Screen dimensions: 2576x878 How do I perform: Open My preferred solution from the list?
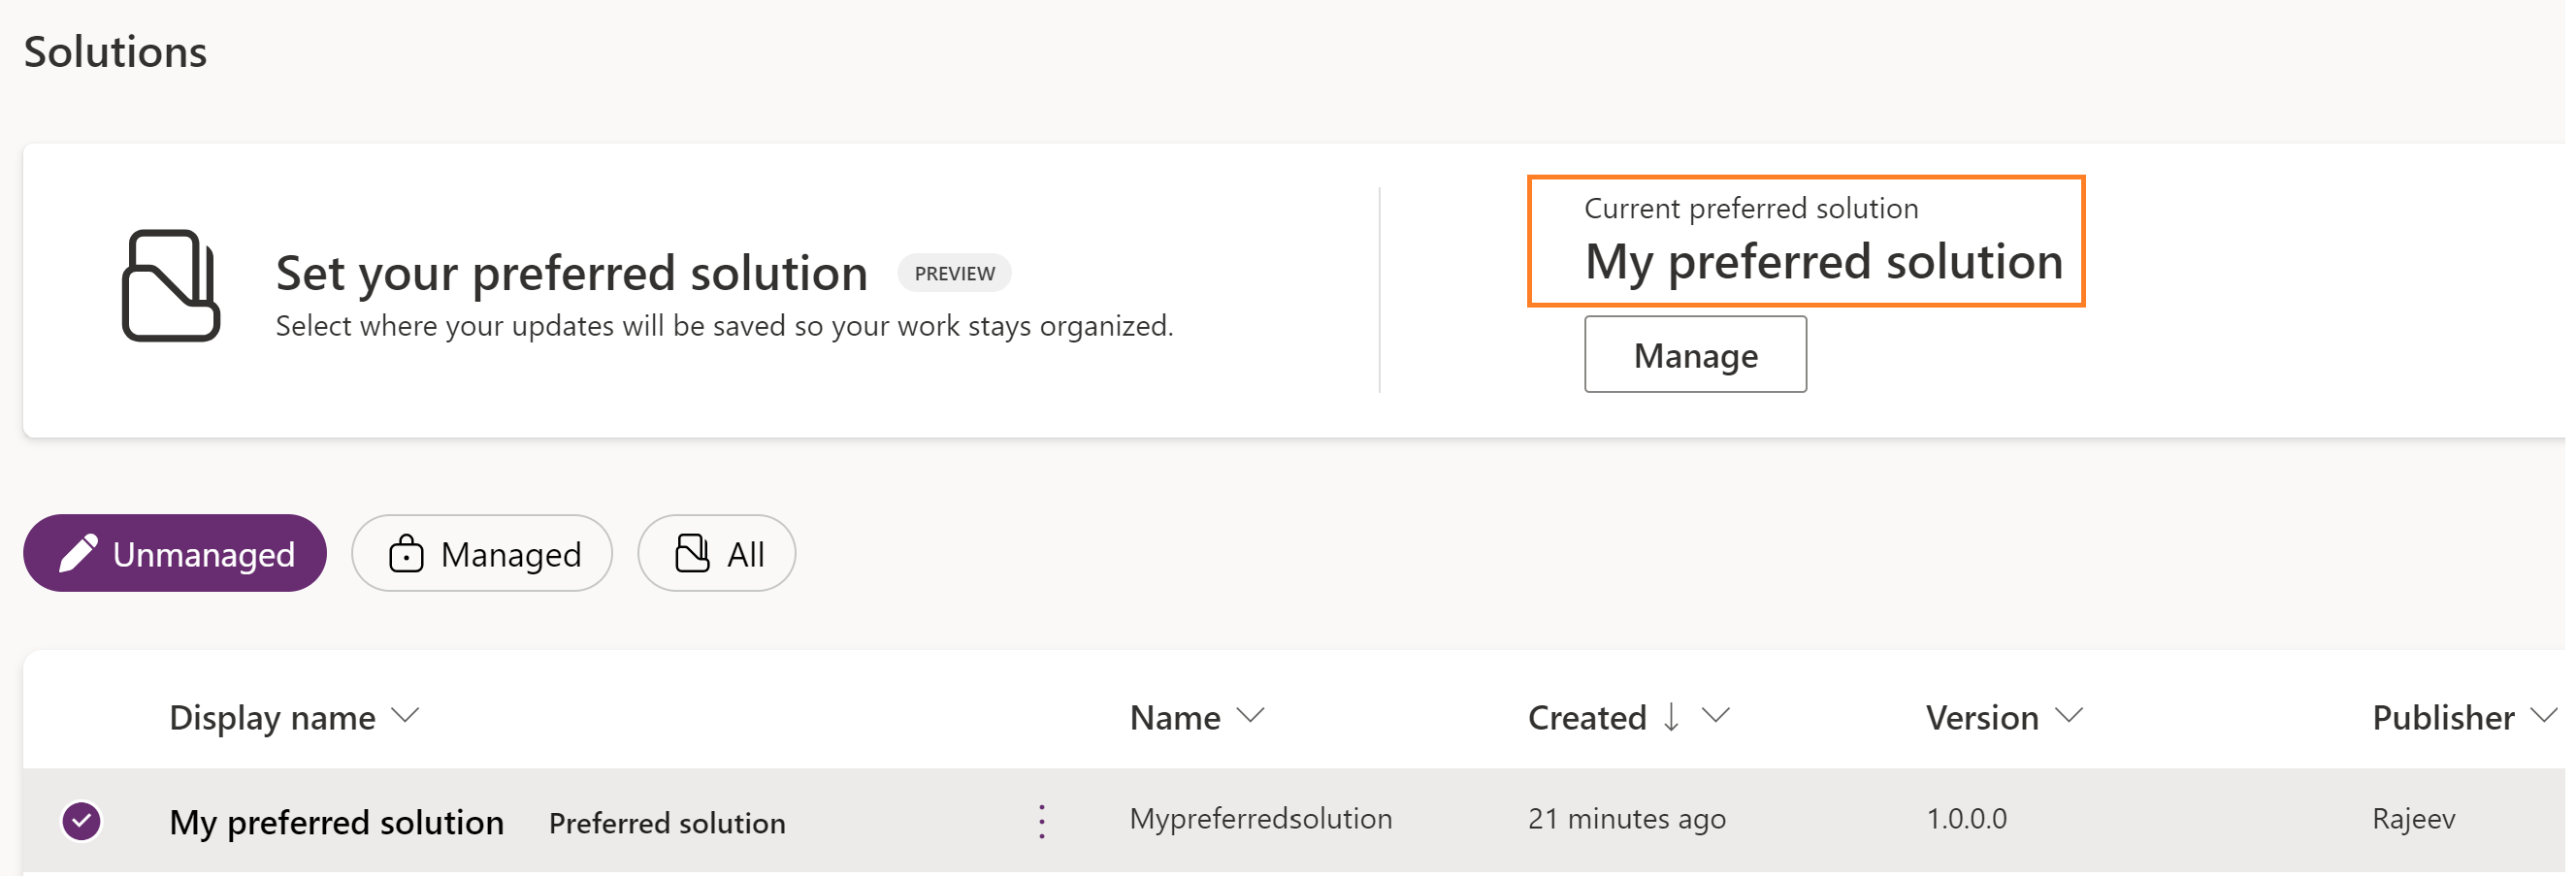[x=336, y=823]
